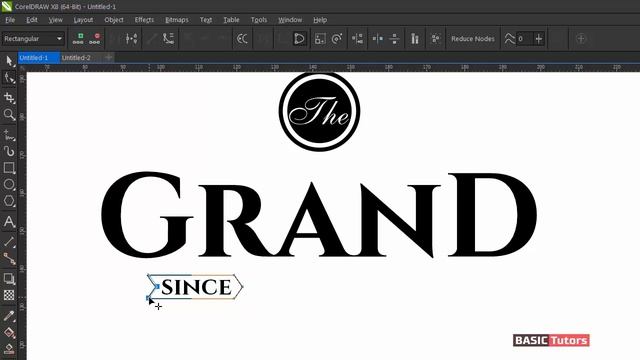Choose the checkerboard Transparency tool

[x=9, y=295]
